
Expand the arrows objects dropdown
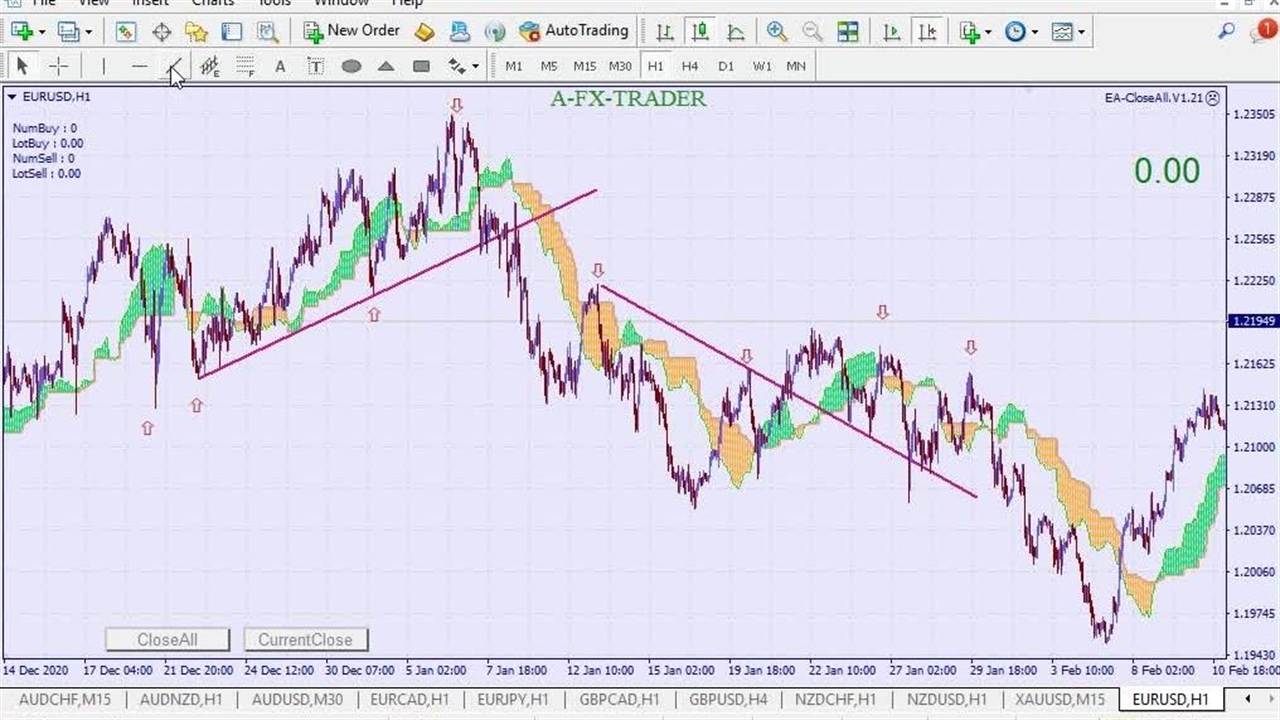click(475, 66)
